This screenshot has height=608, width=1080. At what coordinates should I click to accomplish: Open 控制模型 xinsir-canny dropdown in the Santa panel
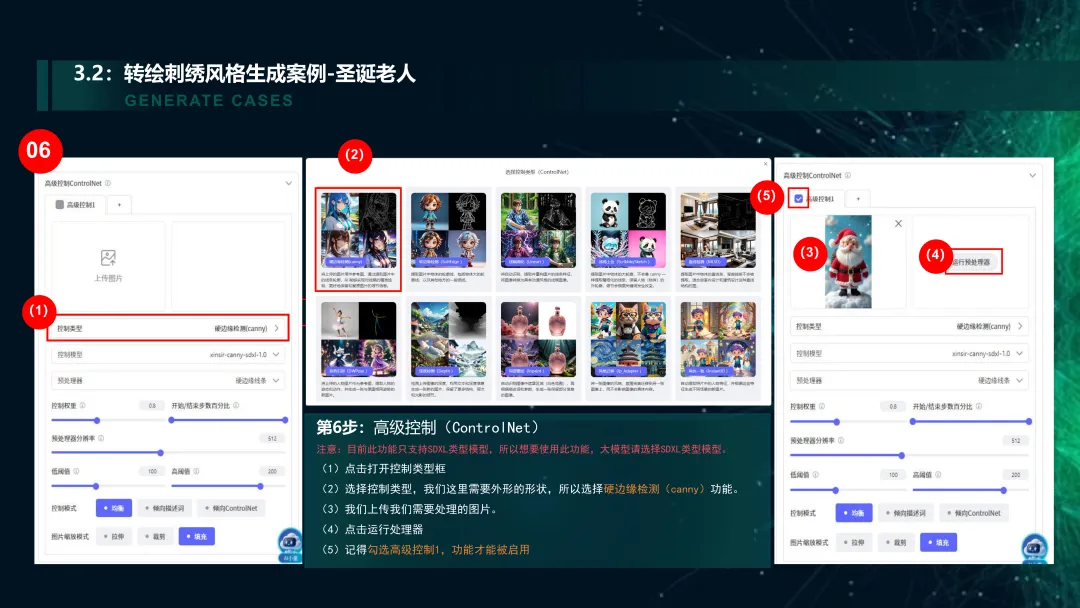(x=909, y=353)
